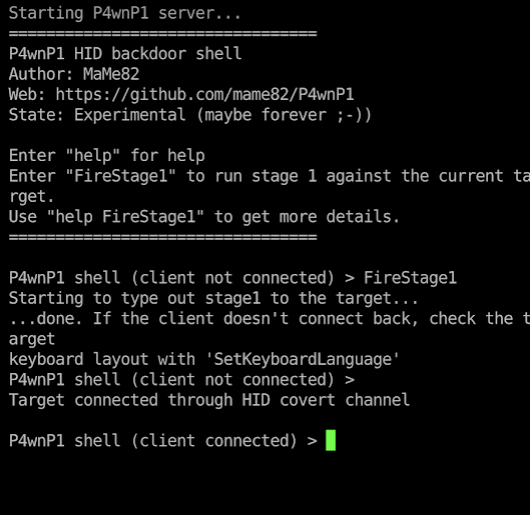
Task: Click the '...done. If the client' message
Action: click(269, 319)
